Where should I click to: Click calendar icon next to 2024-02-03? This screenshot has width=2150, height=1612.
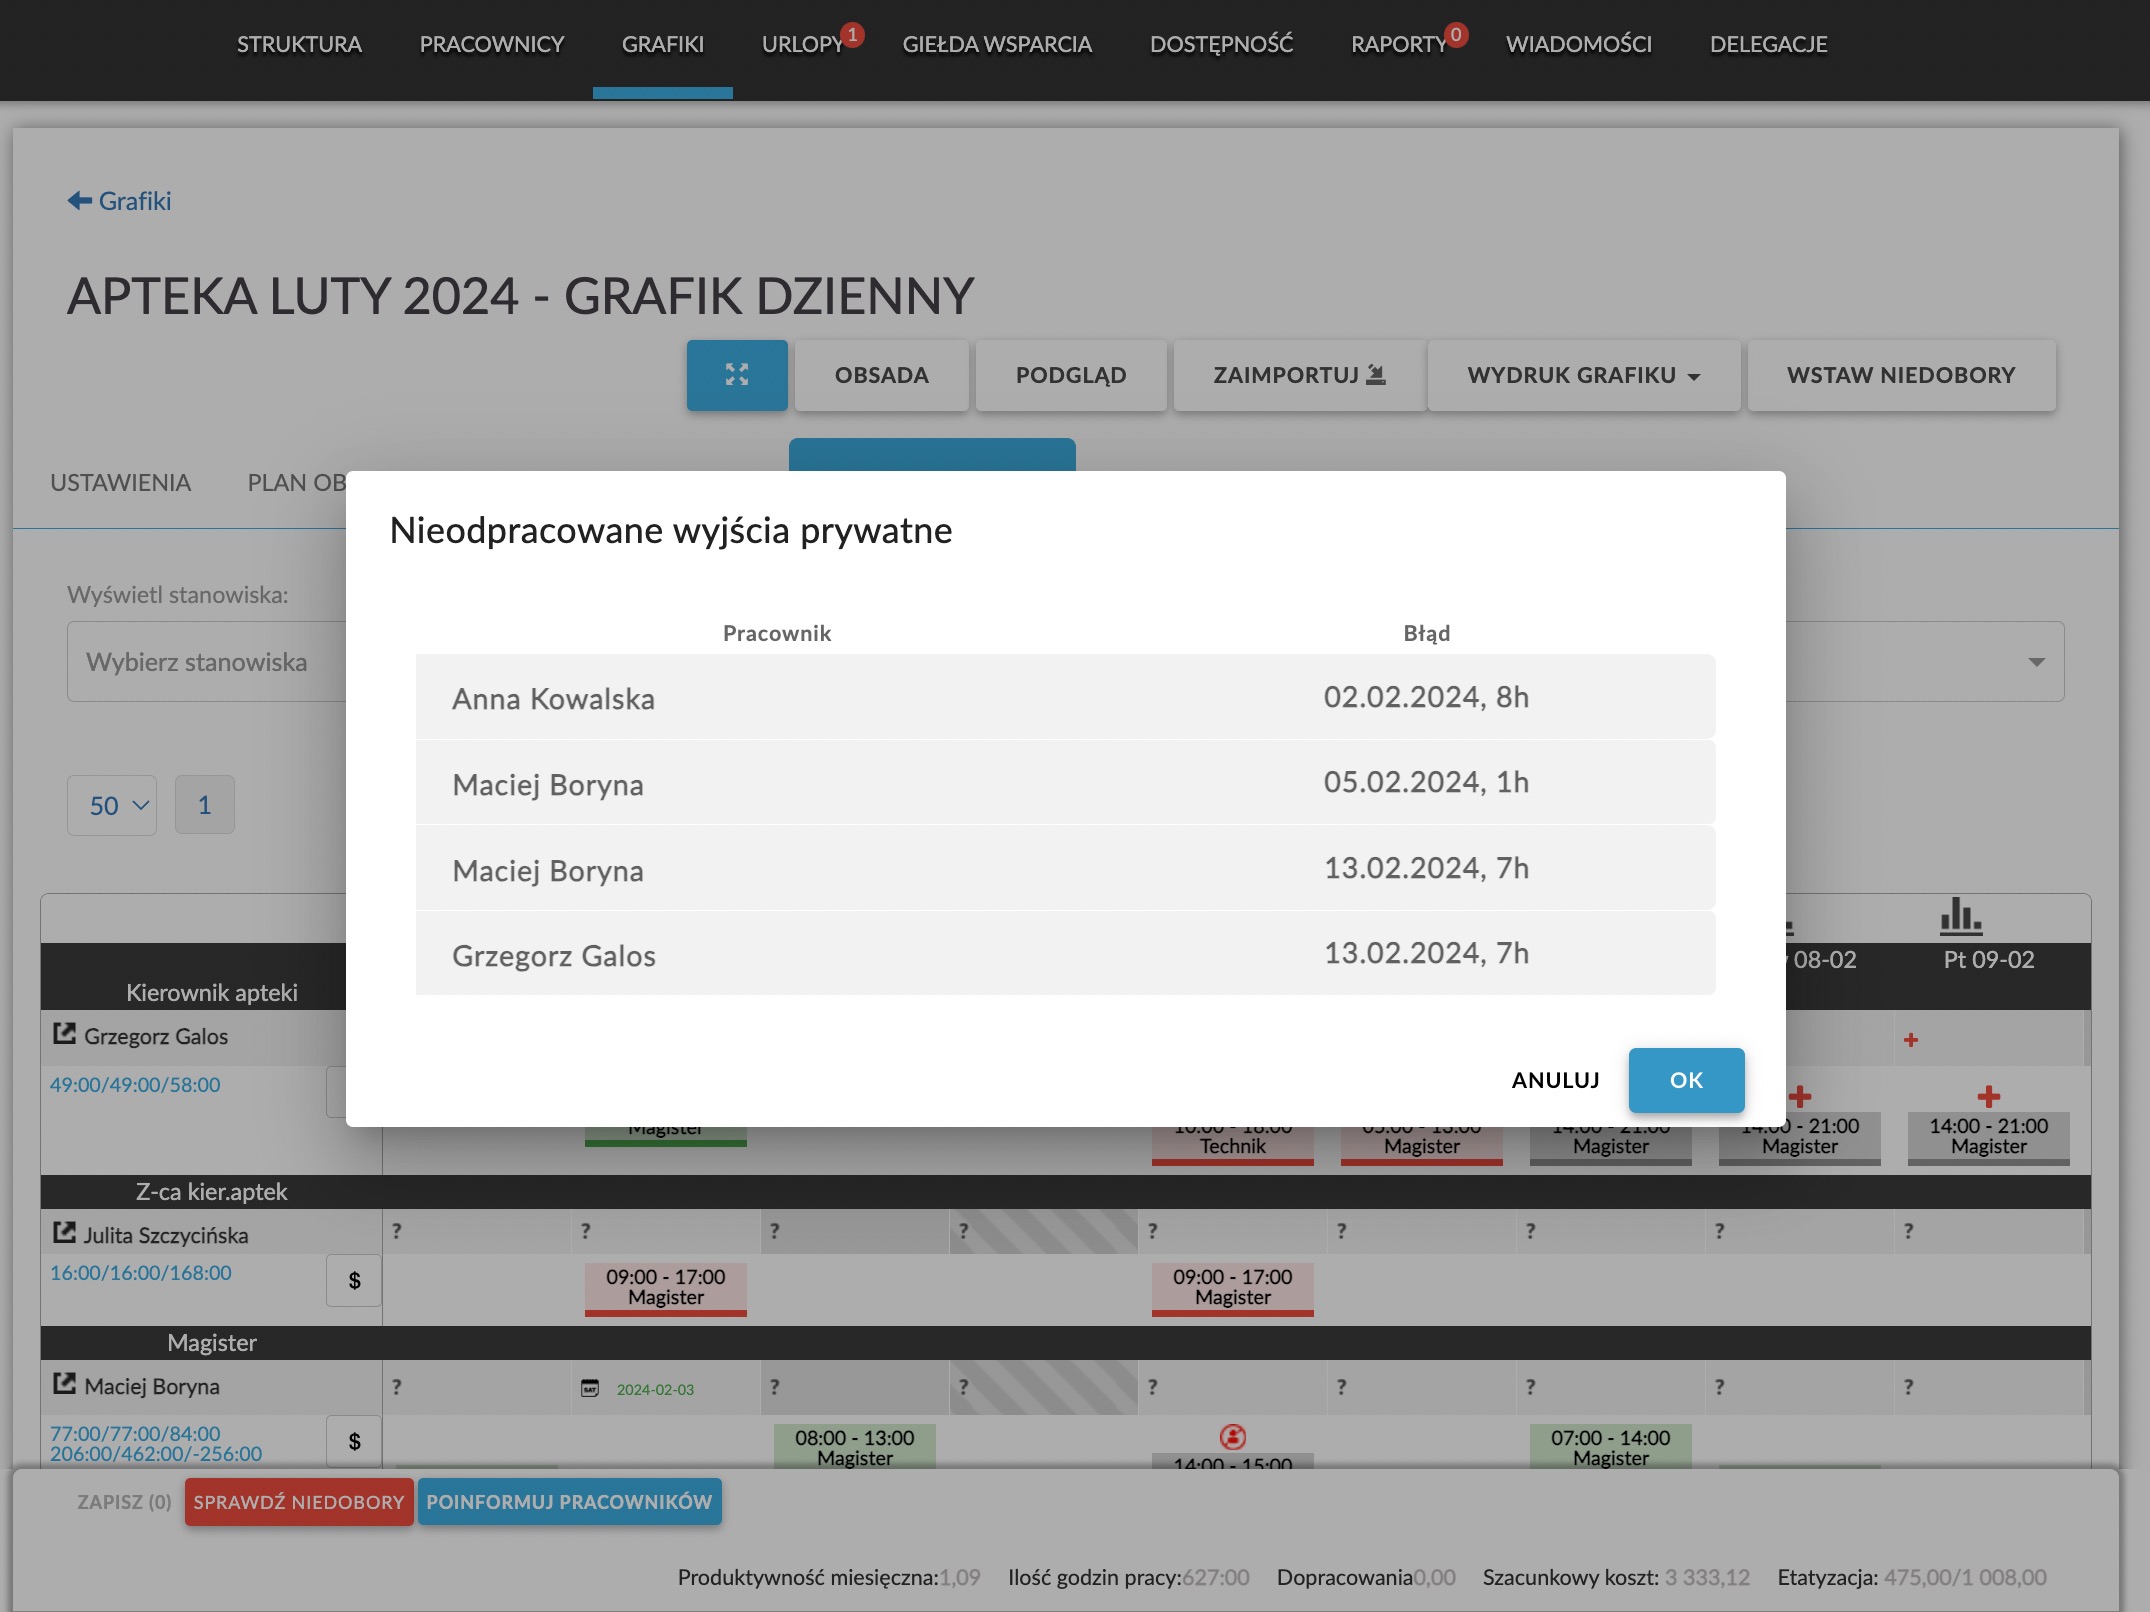pyautogui.click(x=590, y=1388)
